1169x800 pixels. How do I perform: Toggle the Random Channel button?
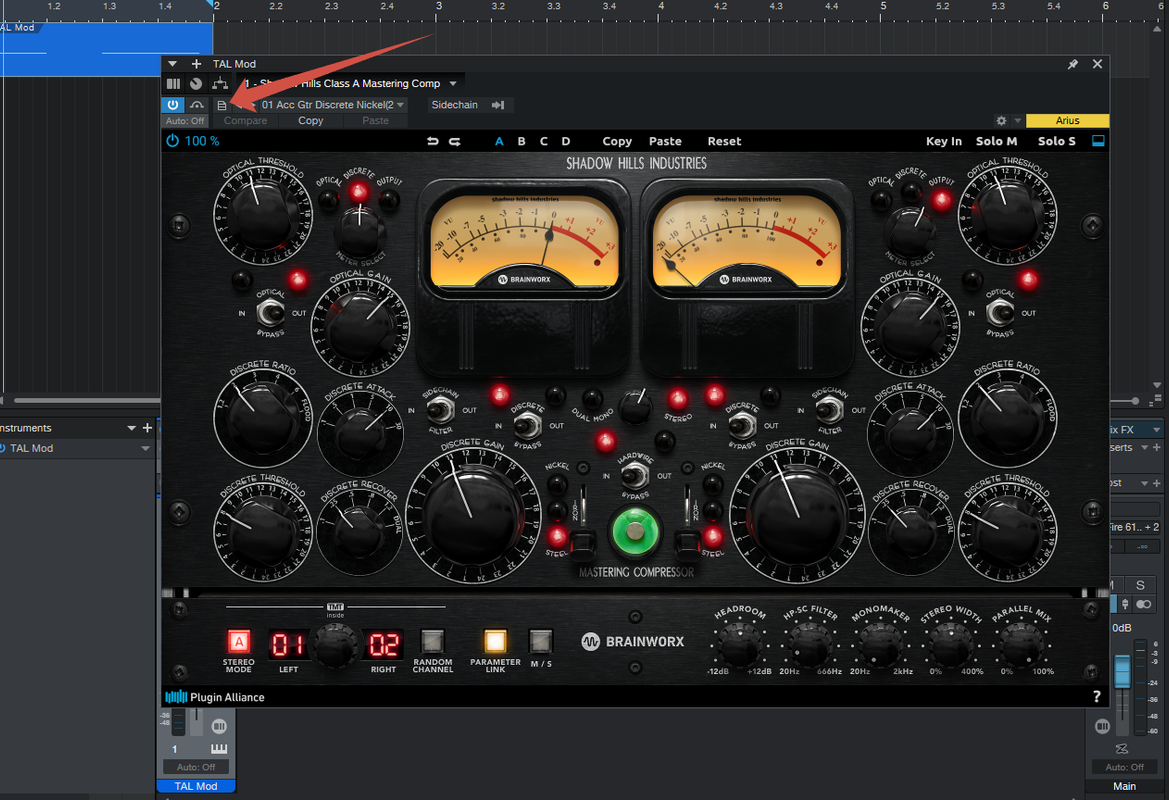[x=432, y=641]
